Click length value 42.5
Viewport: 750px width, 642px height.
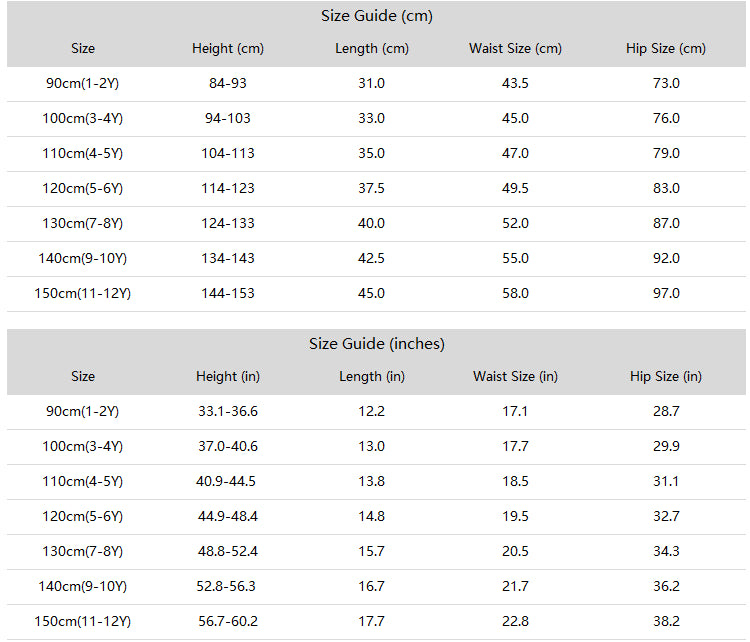pos(372,258)
